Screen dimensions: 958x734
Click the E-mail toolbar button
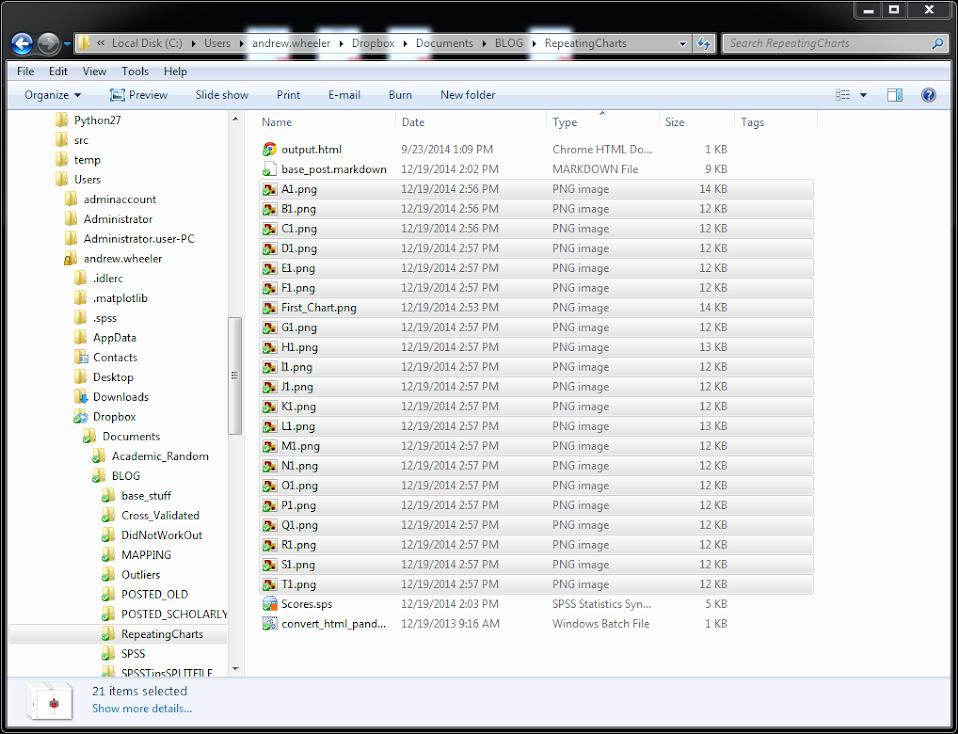[345, 95]
